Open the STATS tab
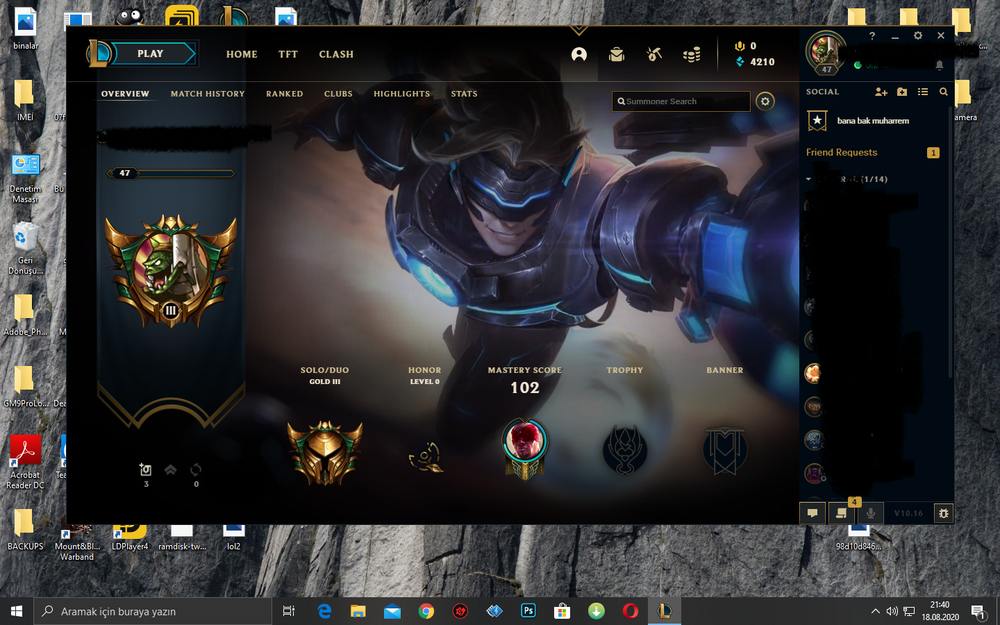 [464, 94]
